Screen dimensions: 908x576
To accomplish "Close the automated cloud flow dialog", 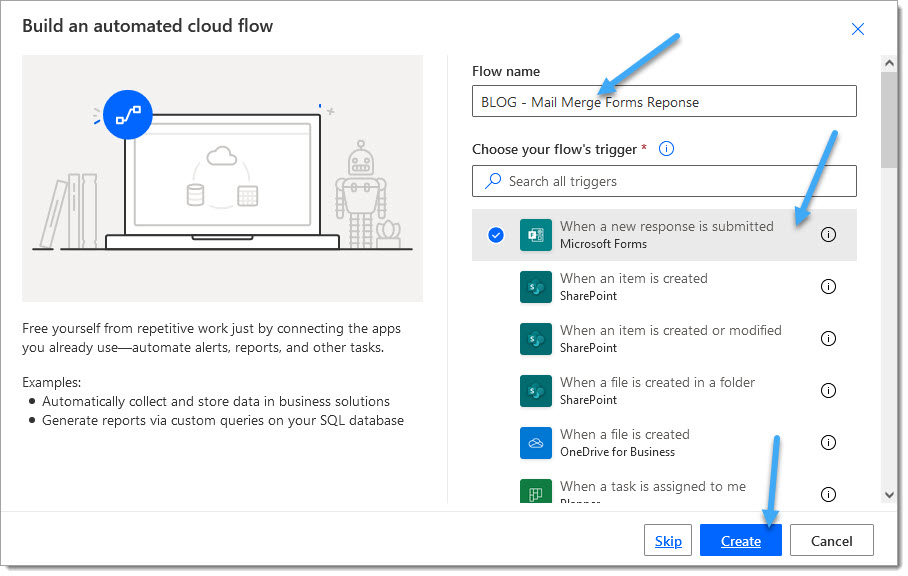I will tap(857, 29).
